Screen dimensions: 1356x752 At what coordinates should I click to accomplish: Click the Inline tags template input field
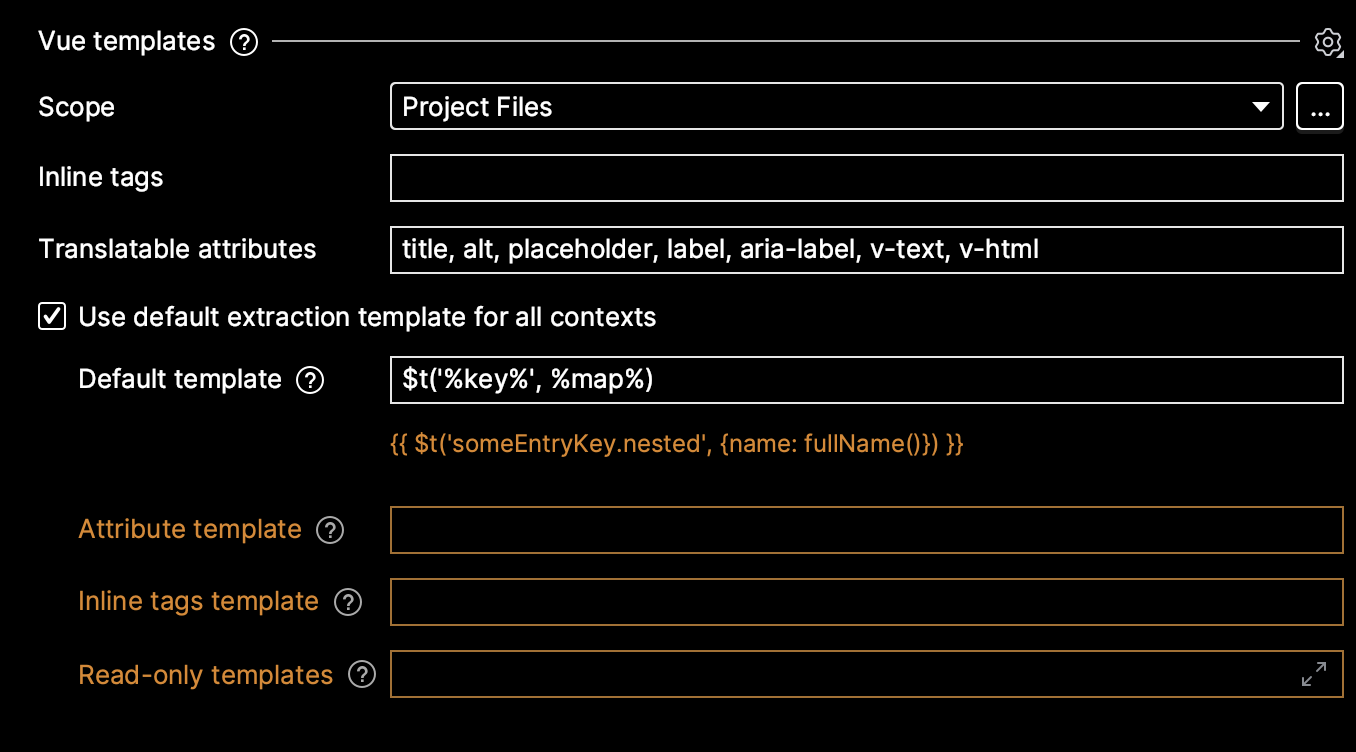coord(866,602)
